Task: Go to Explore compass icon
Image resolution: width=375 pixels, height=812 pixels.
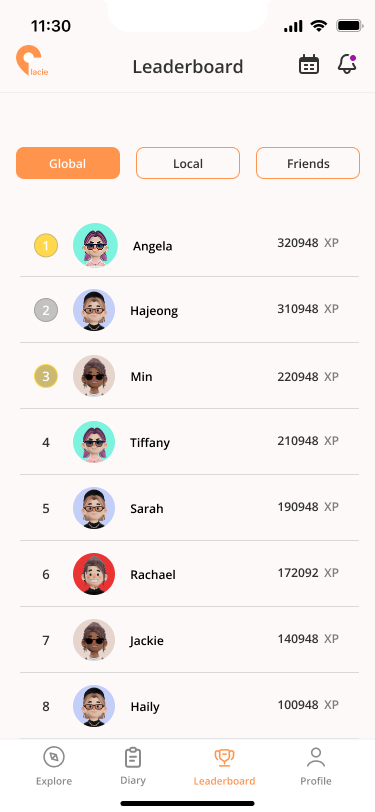Action: tap(54, 757)
